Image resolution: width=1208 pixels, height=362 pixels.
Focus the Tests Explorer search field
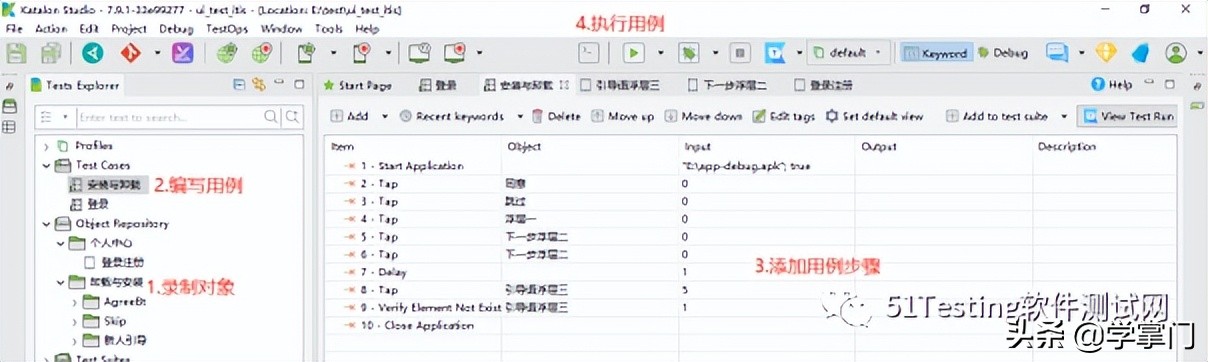pyautogui.click(x=168, y=118)
